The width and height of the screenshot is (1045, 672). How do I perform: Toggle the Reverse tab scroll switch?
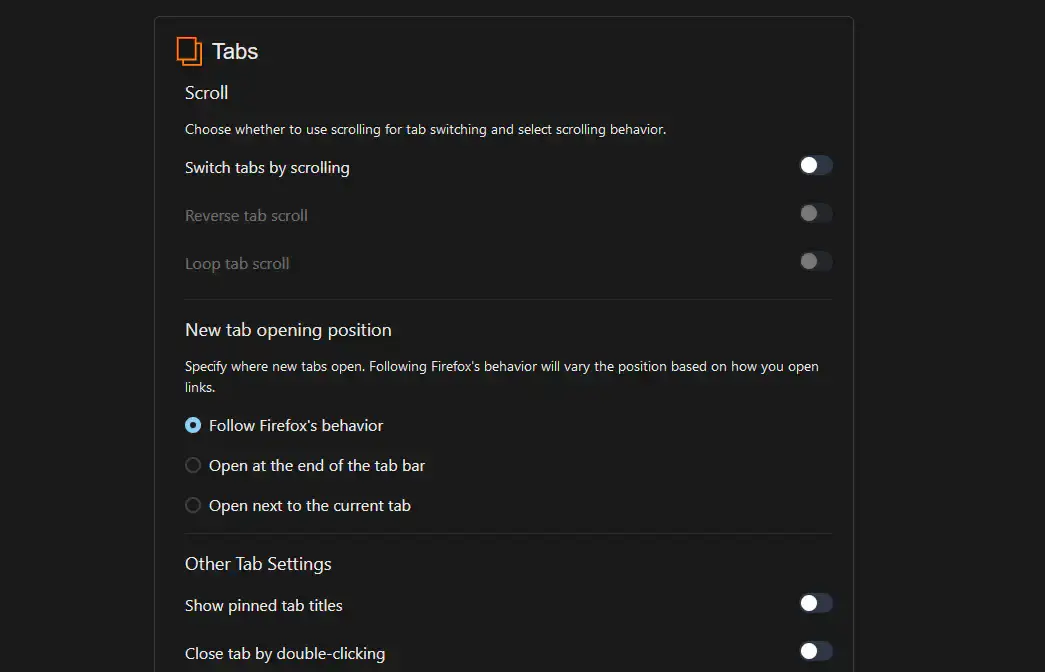pyautogui.click(x=815, y=213)
